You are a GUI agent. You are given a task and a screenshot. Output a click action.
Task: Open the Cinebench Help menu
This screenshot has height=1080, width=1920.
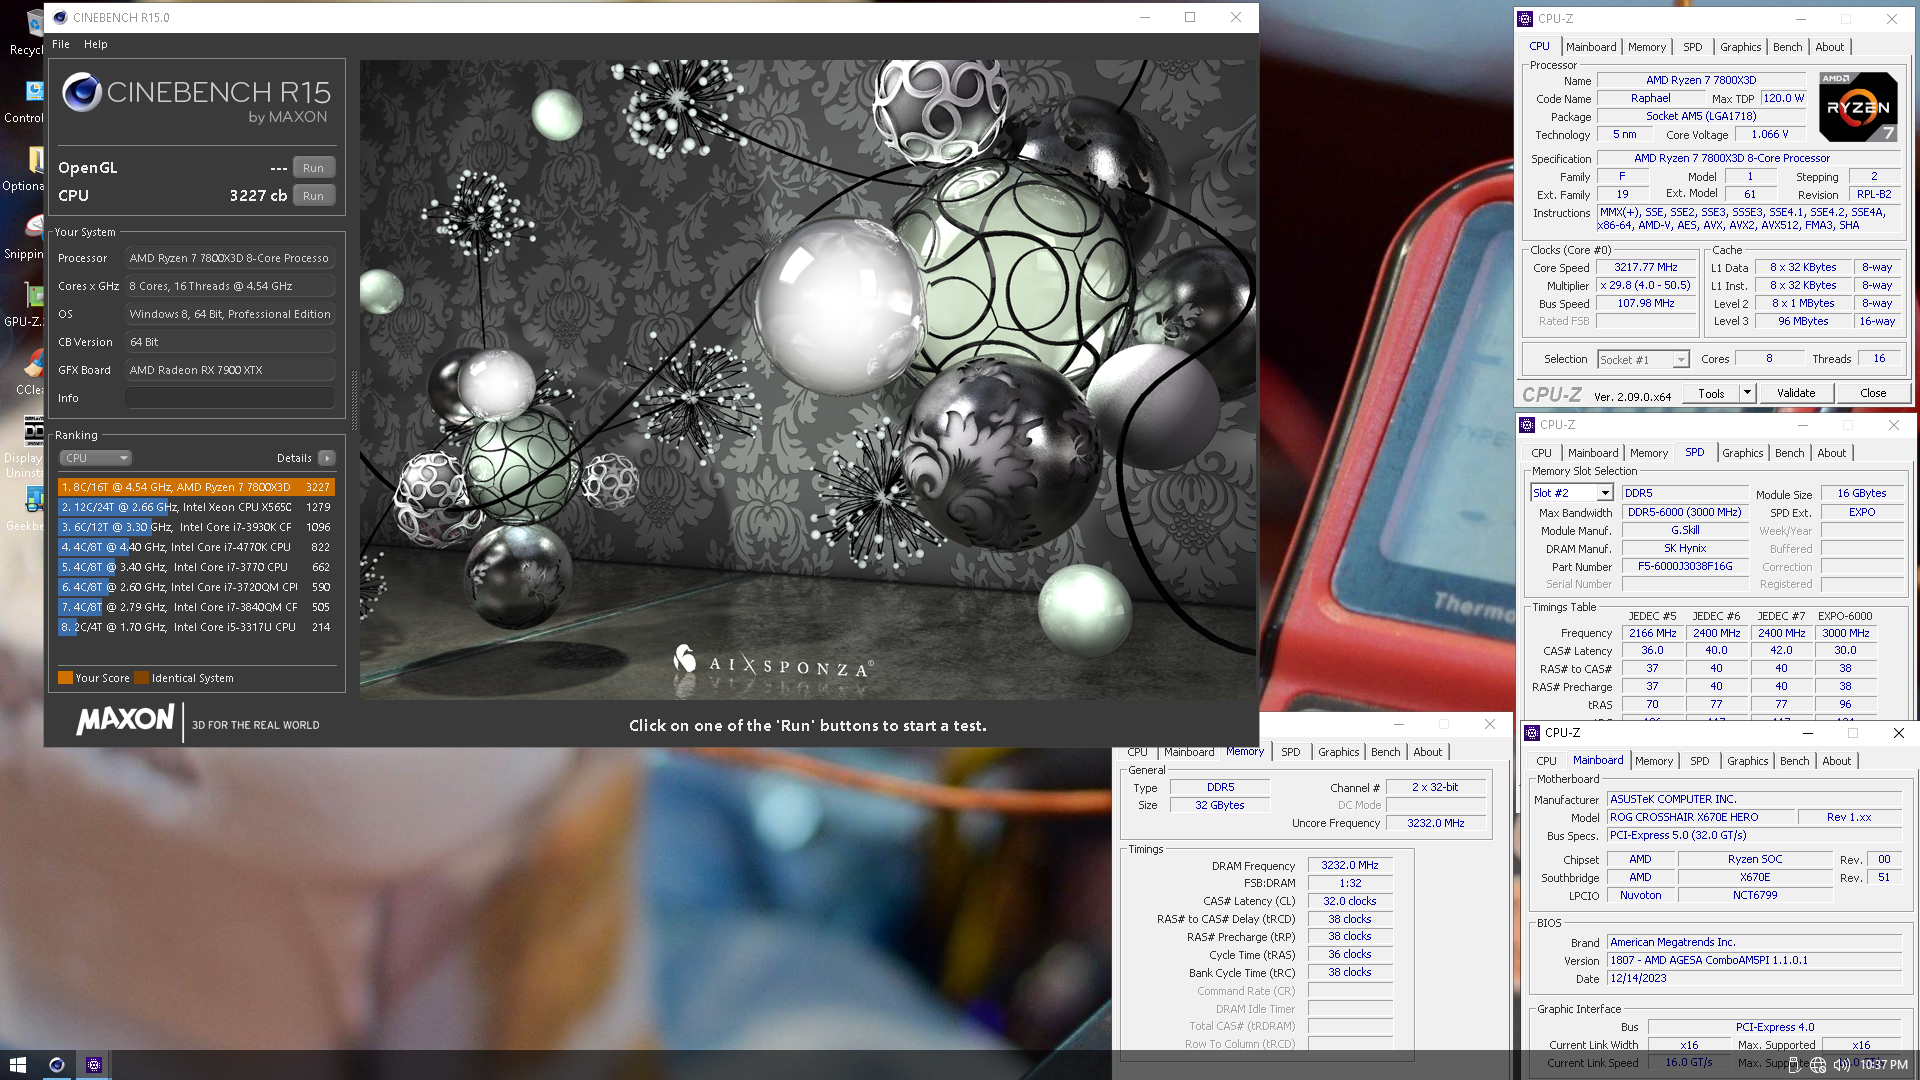[96, 44]
